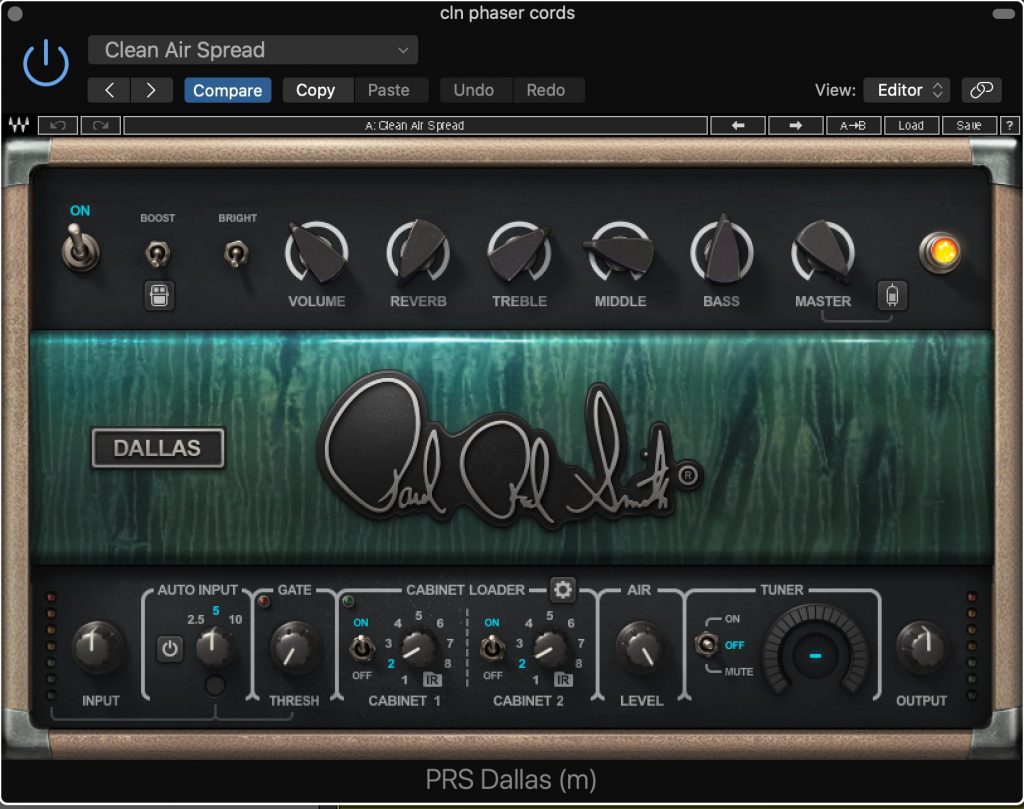This screenshot has width=1024, height=809.
Task: Click the Redo button
Action: tap(547, 90)
